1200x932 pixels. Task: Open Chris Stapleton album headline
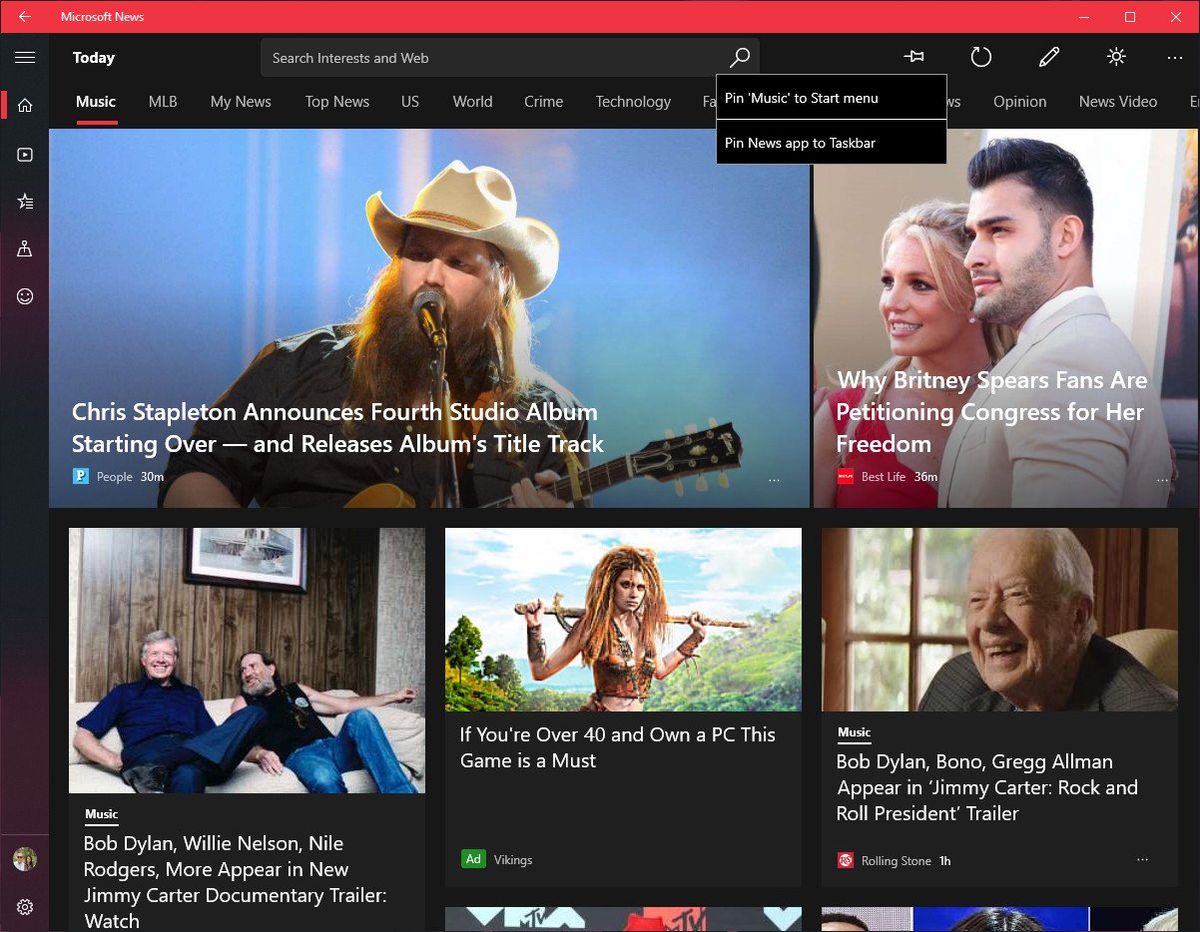(338, 427)
